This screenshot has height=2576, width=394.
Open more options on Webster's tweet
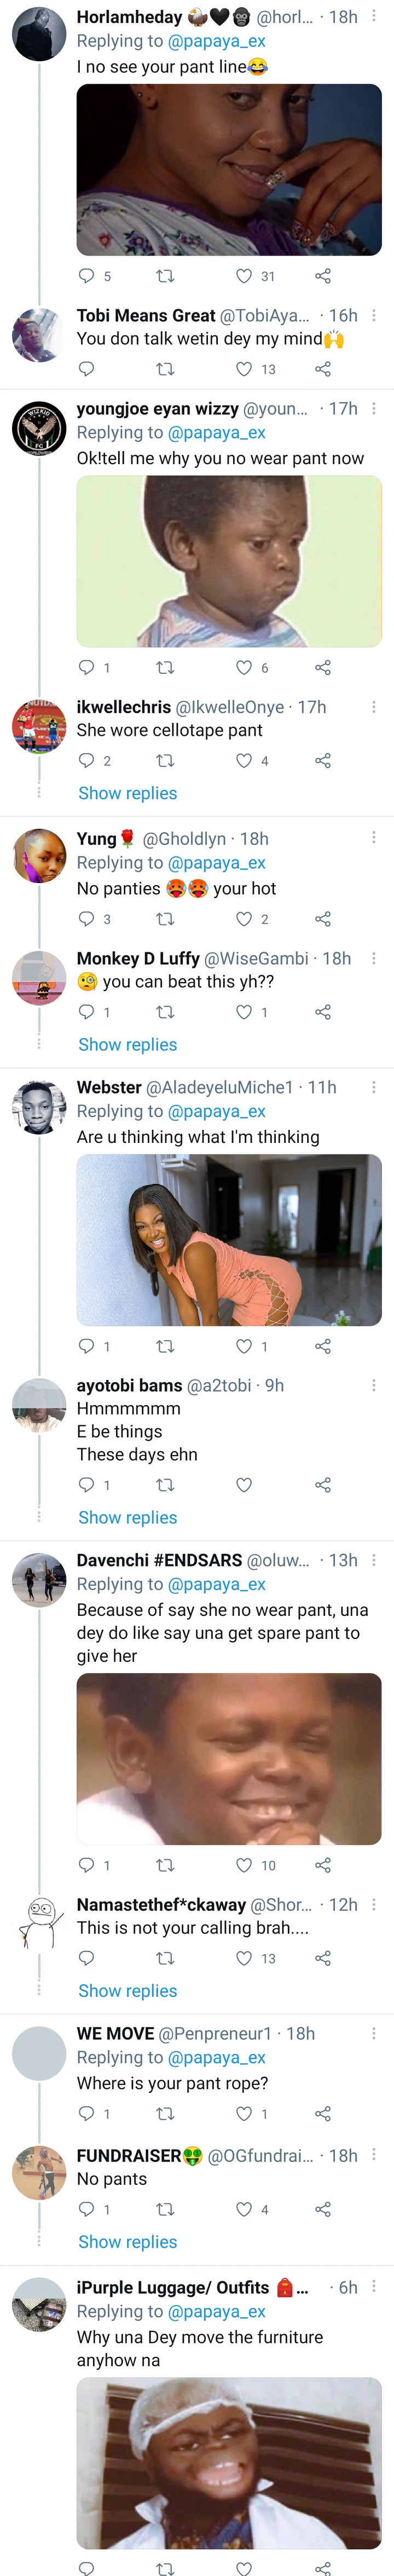pyautogui.click(x=374, y=1087)
